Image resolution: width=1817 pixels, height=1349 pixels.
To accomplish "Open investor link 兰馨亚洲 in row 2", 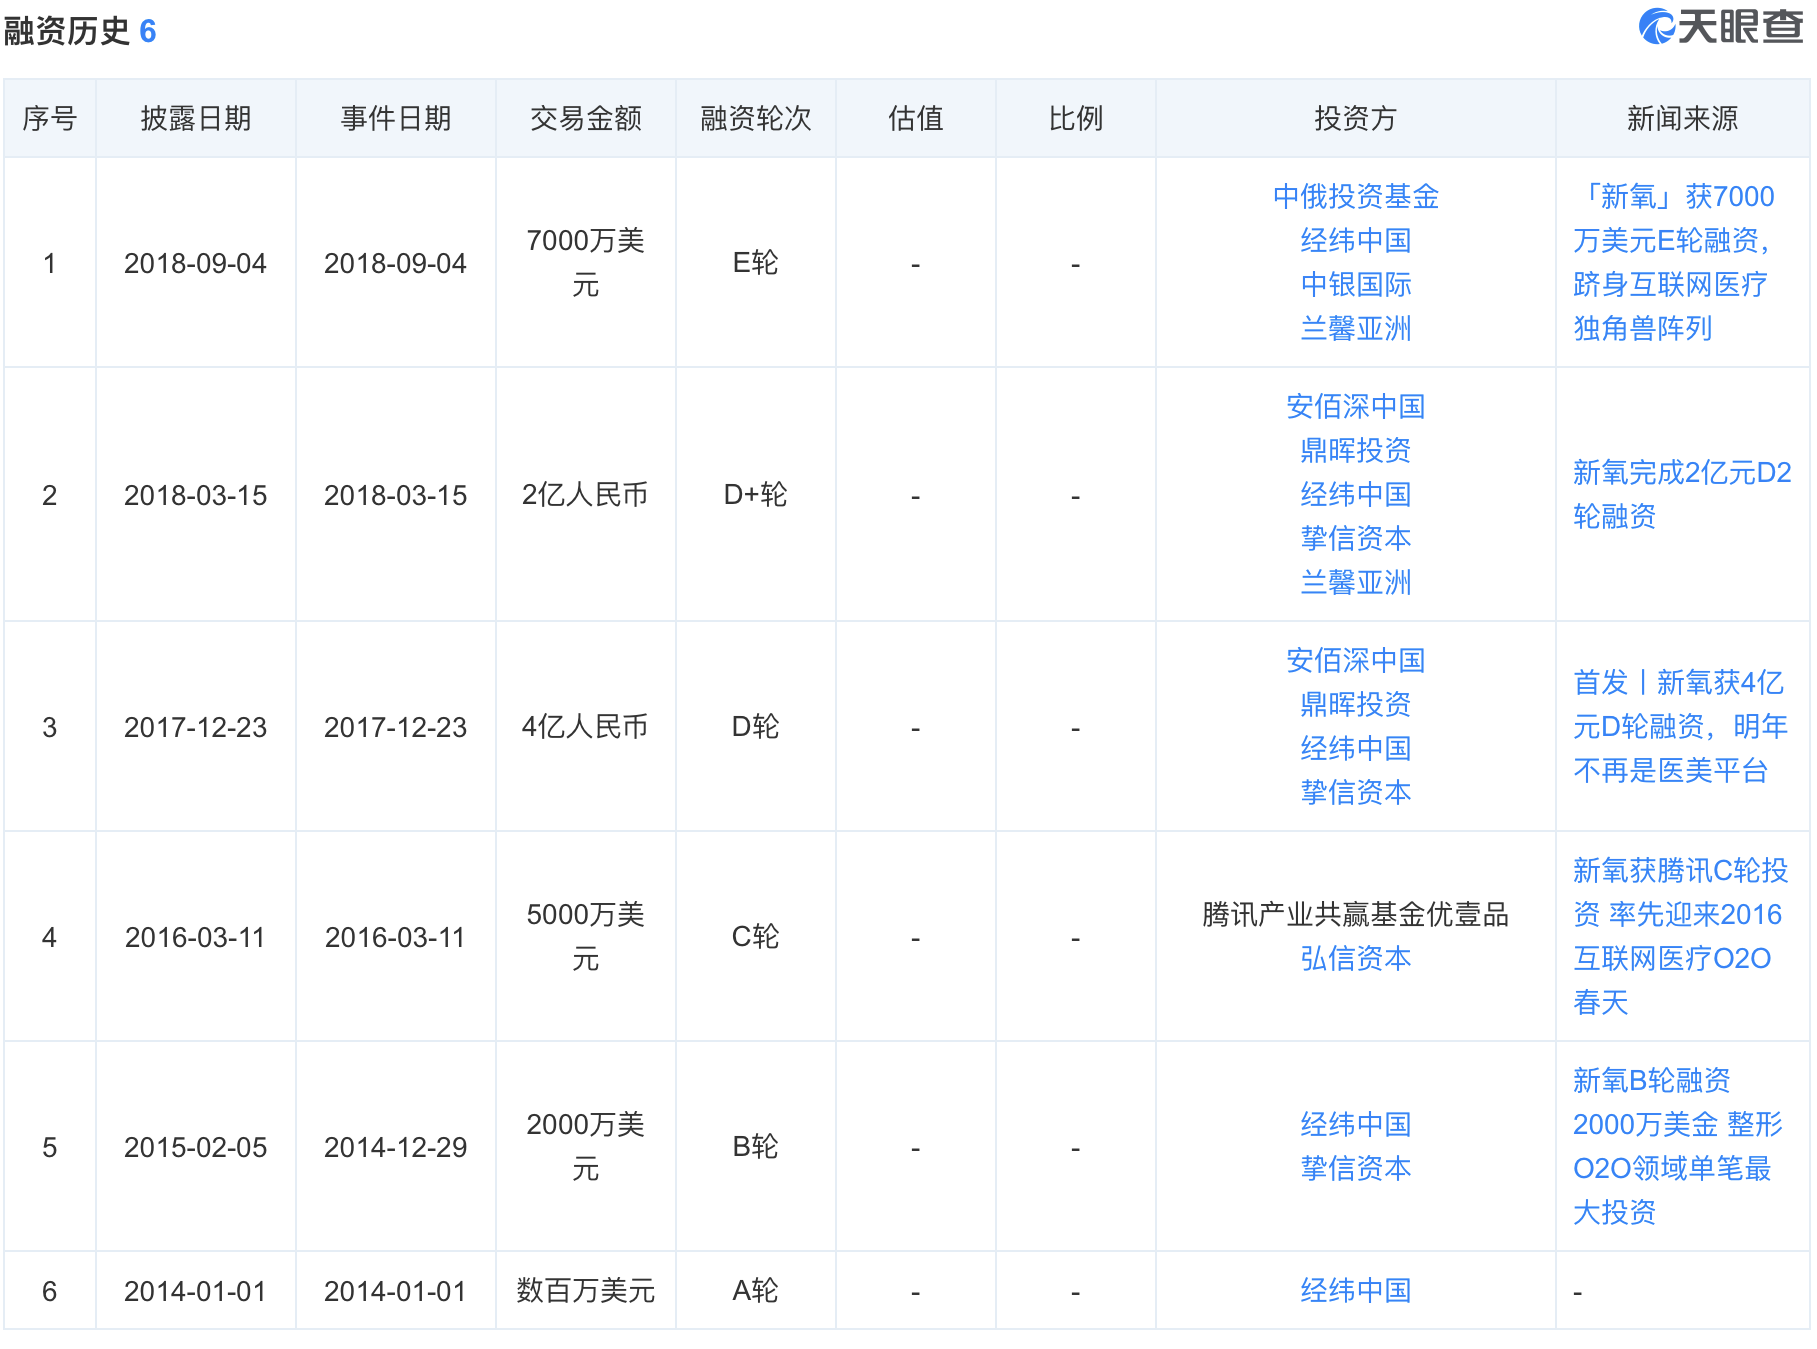I will point(1355,583).
